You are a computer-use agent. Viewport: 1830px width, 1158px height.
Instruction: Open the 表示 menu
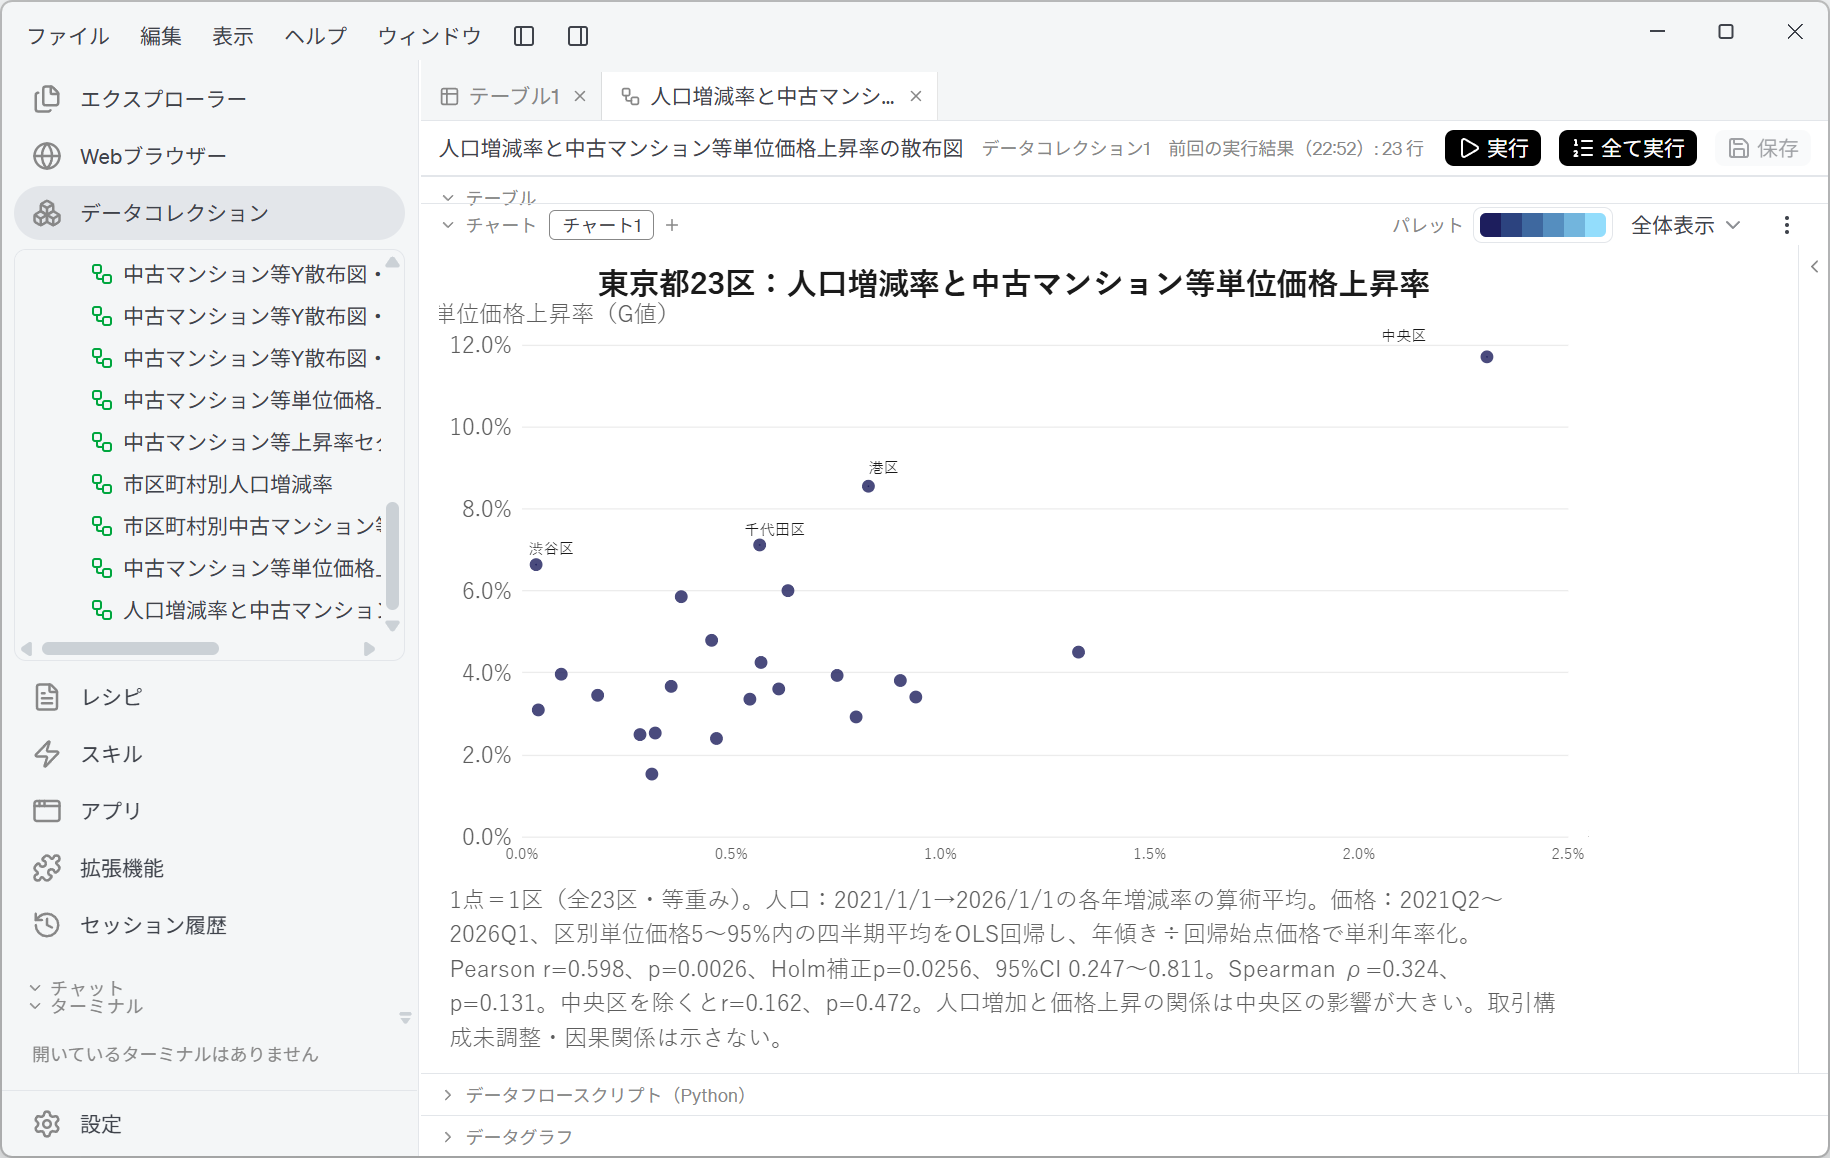(x=233, y=36)
